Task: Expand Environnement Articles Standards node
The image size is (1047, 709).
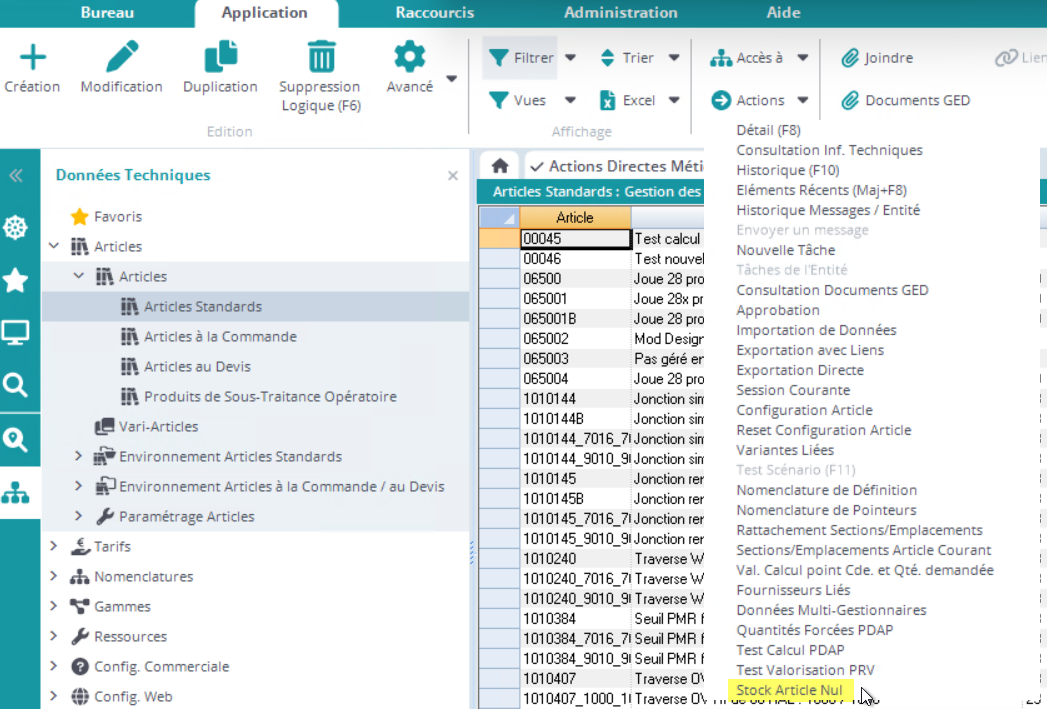Action: (x=79, y=456)
